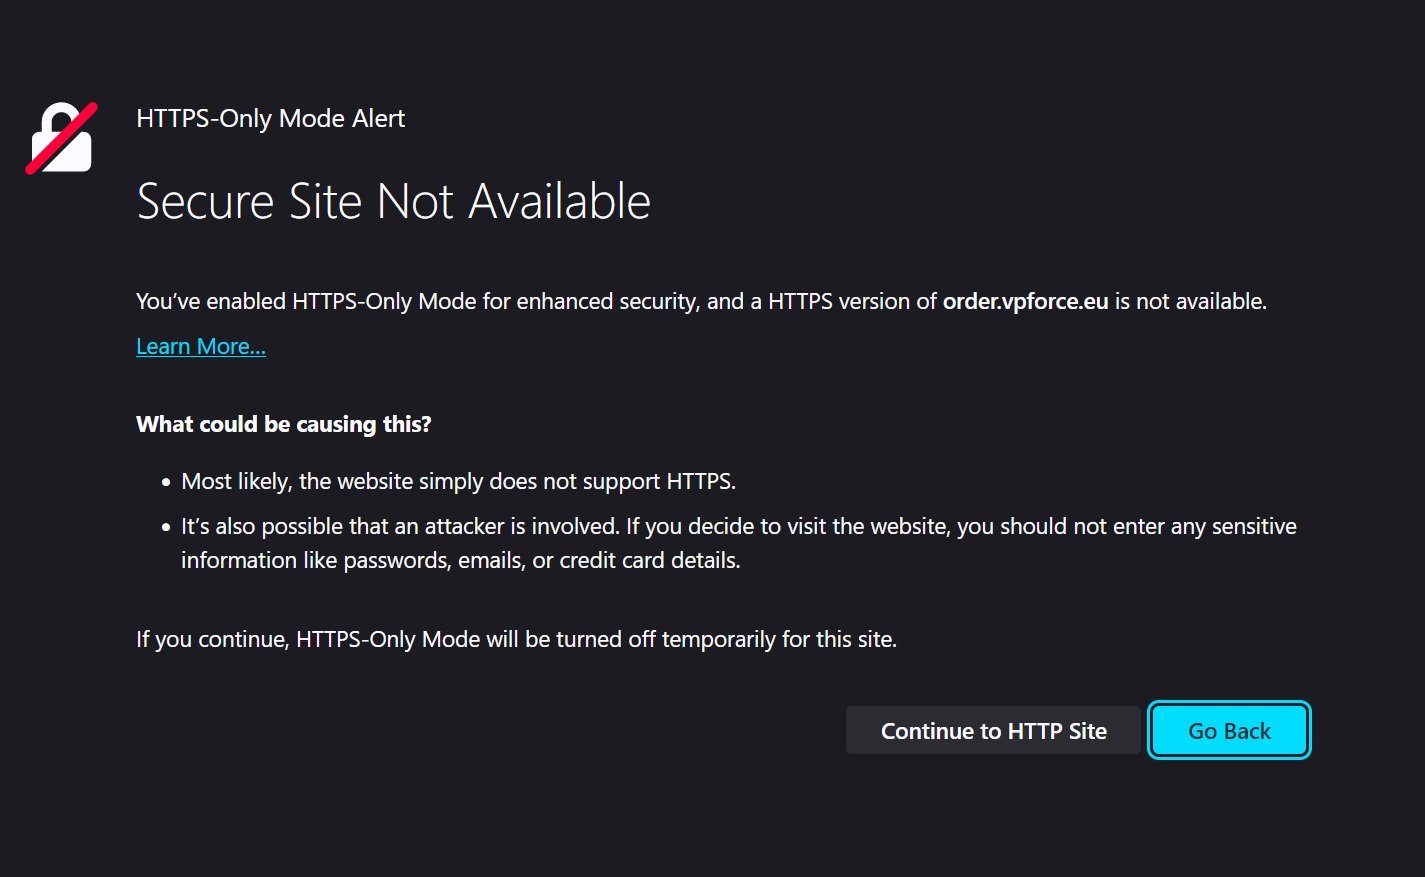
Task: Click the HTTPS-Only Mode Alert title
Action: click(270, 118)
